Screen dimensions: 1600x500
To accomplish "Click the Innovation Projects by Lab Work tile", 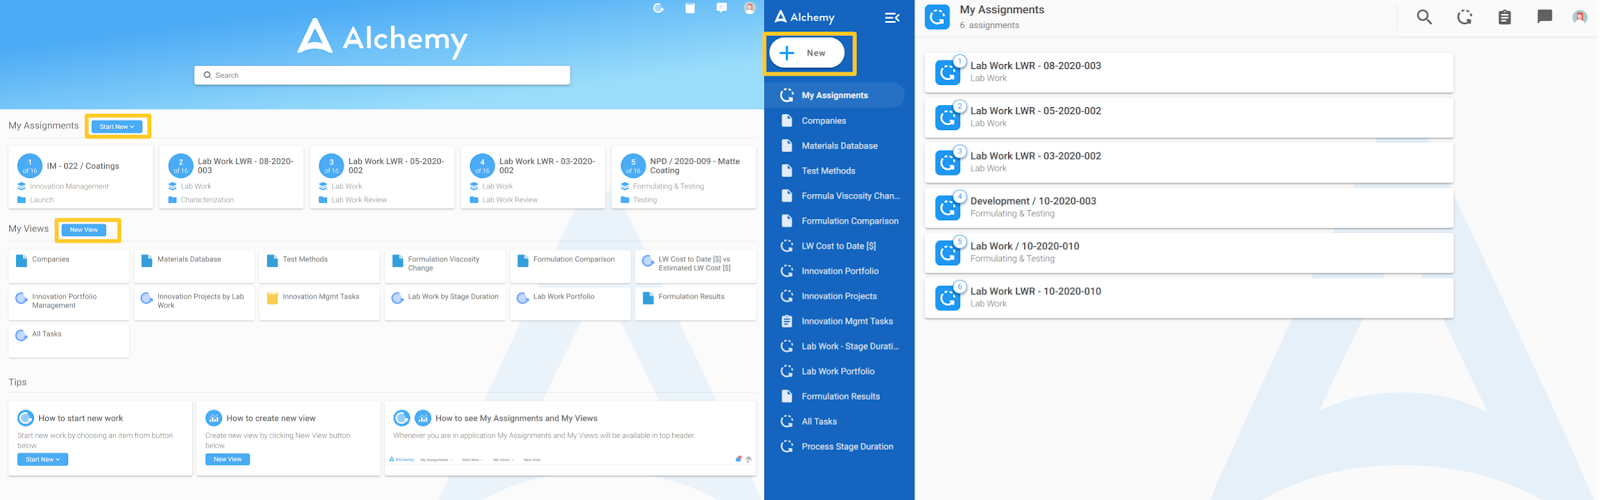I will [194, 304].
